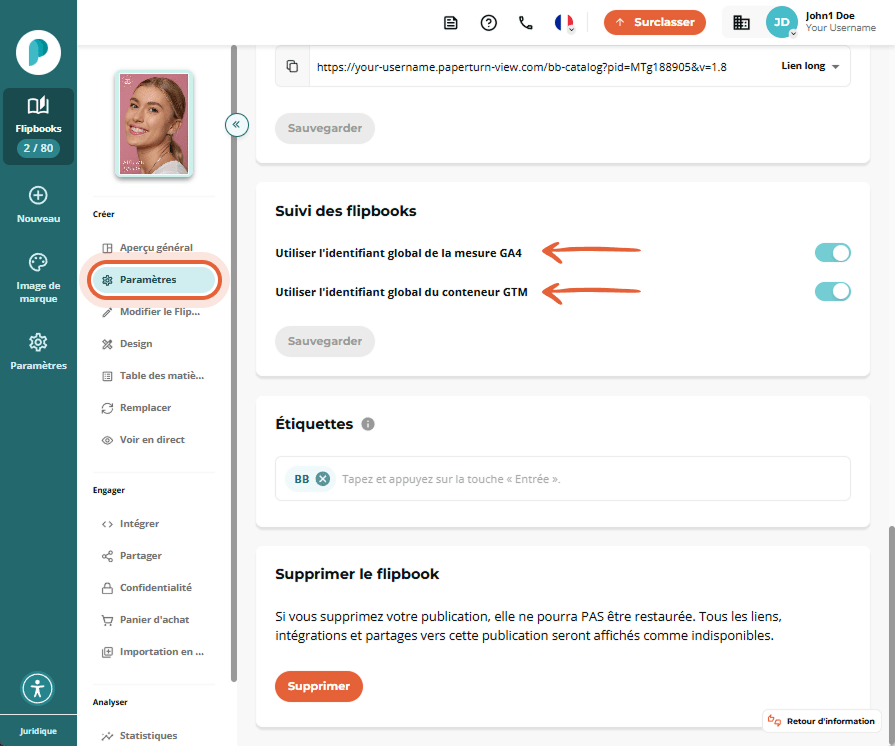This screenshot has height=746, width=895.
Task: Click the Supprimer delete button
Action: point(319,686)
